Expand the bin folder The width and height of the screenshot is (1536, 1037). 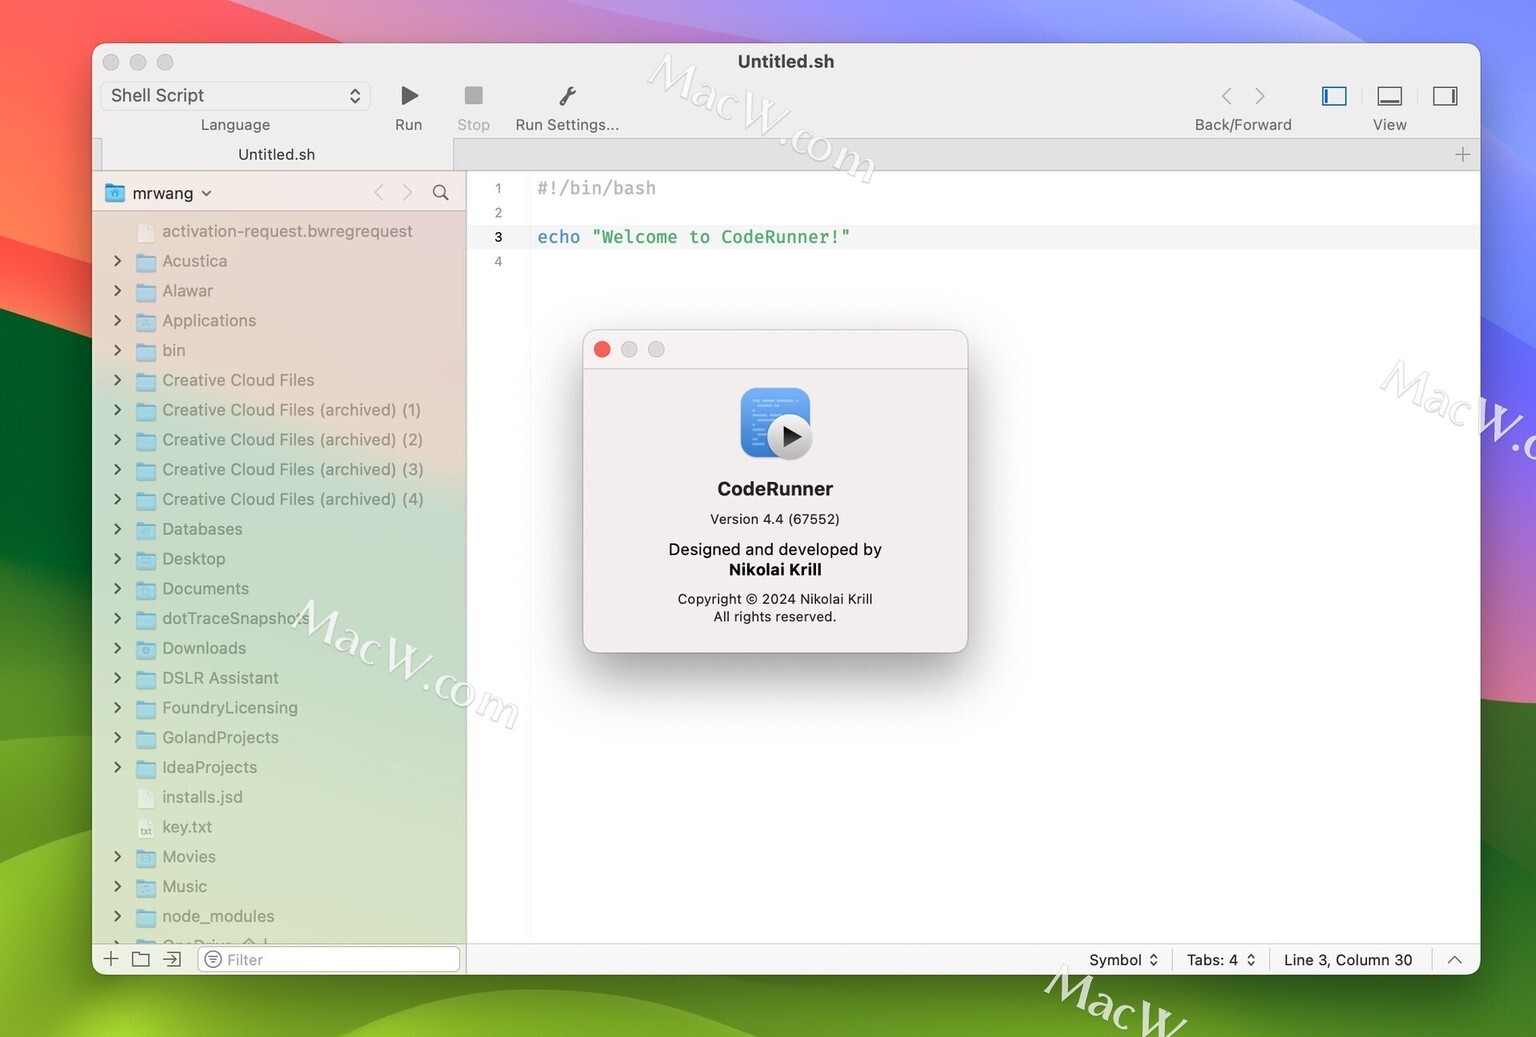(118, 350)
